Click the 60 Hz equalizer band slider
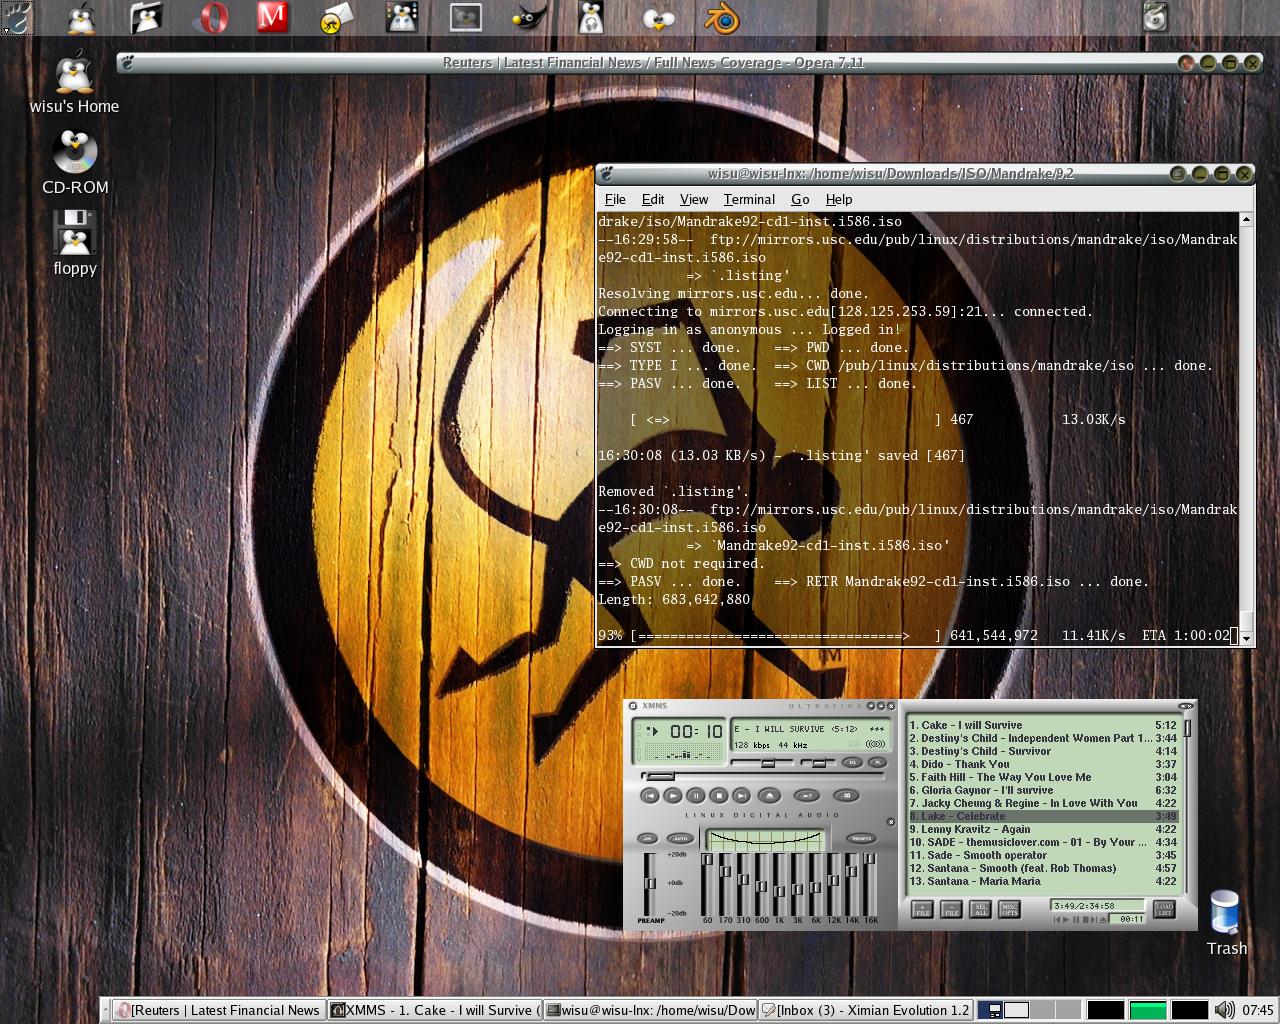The image size is (1280, 1024). [x=707, y=884]
